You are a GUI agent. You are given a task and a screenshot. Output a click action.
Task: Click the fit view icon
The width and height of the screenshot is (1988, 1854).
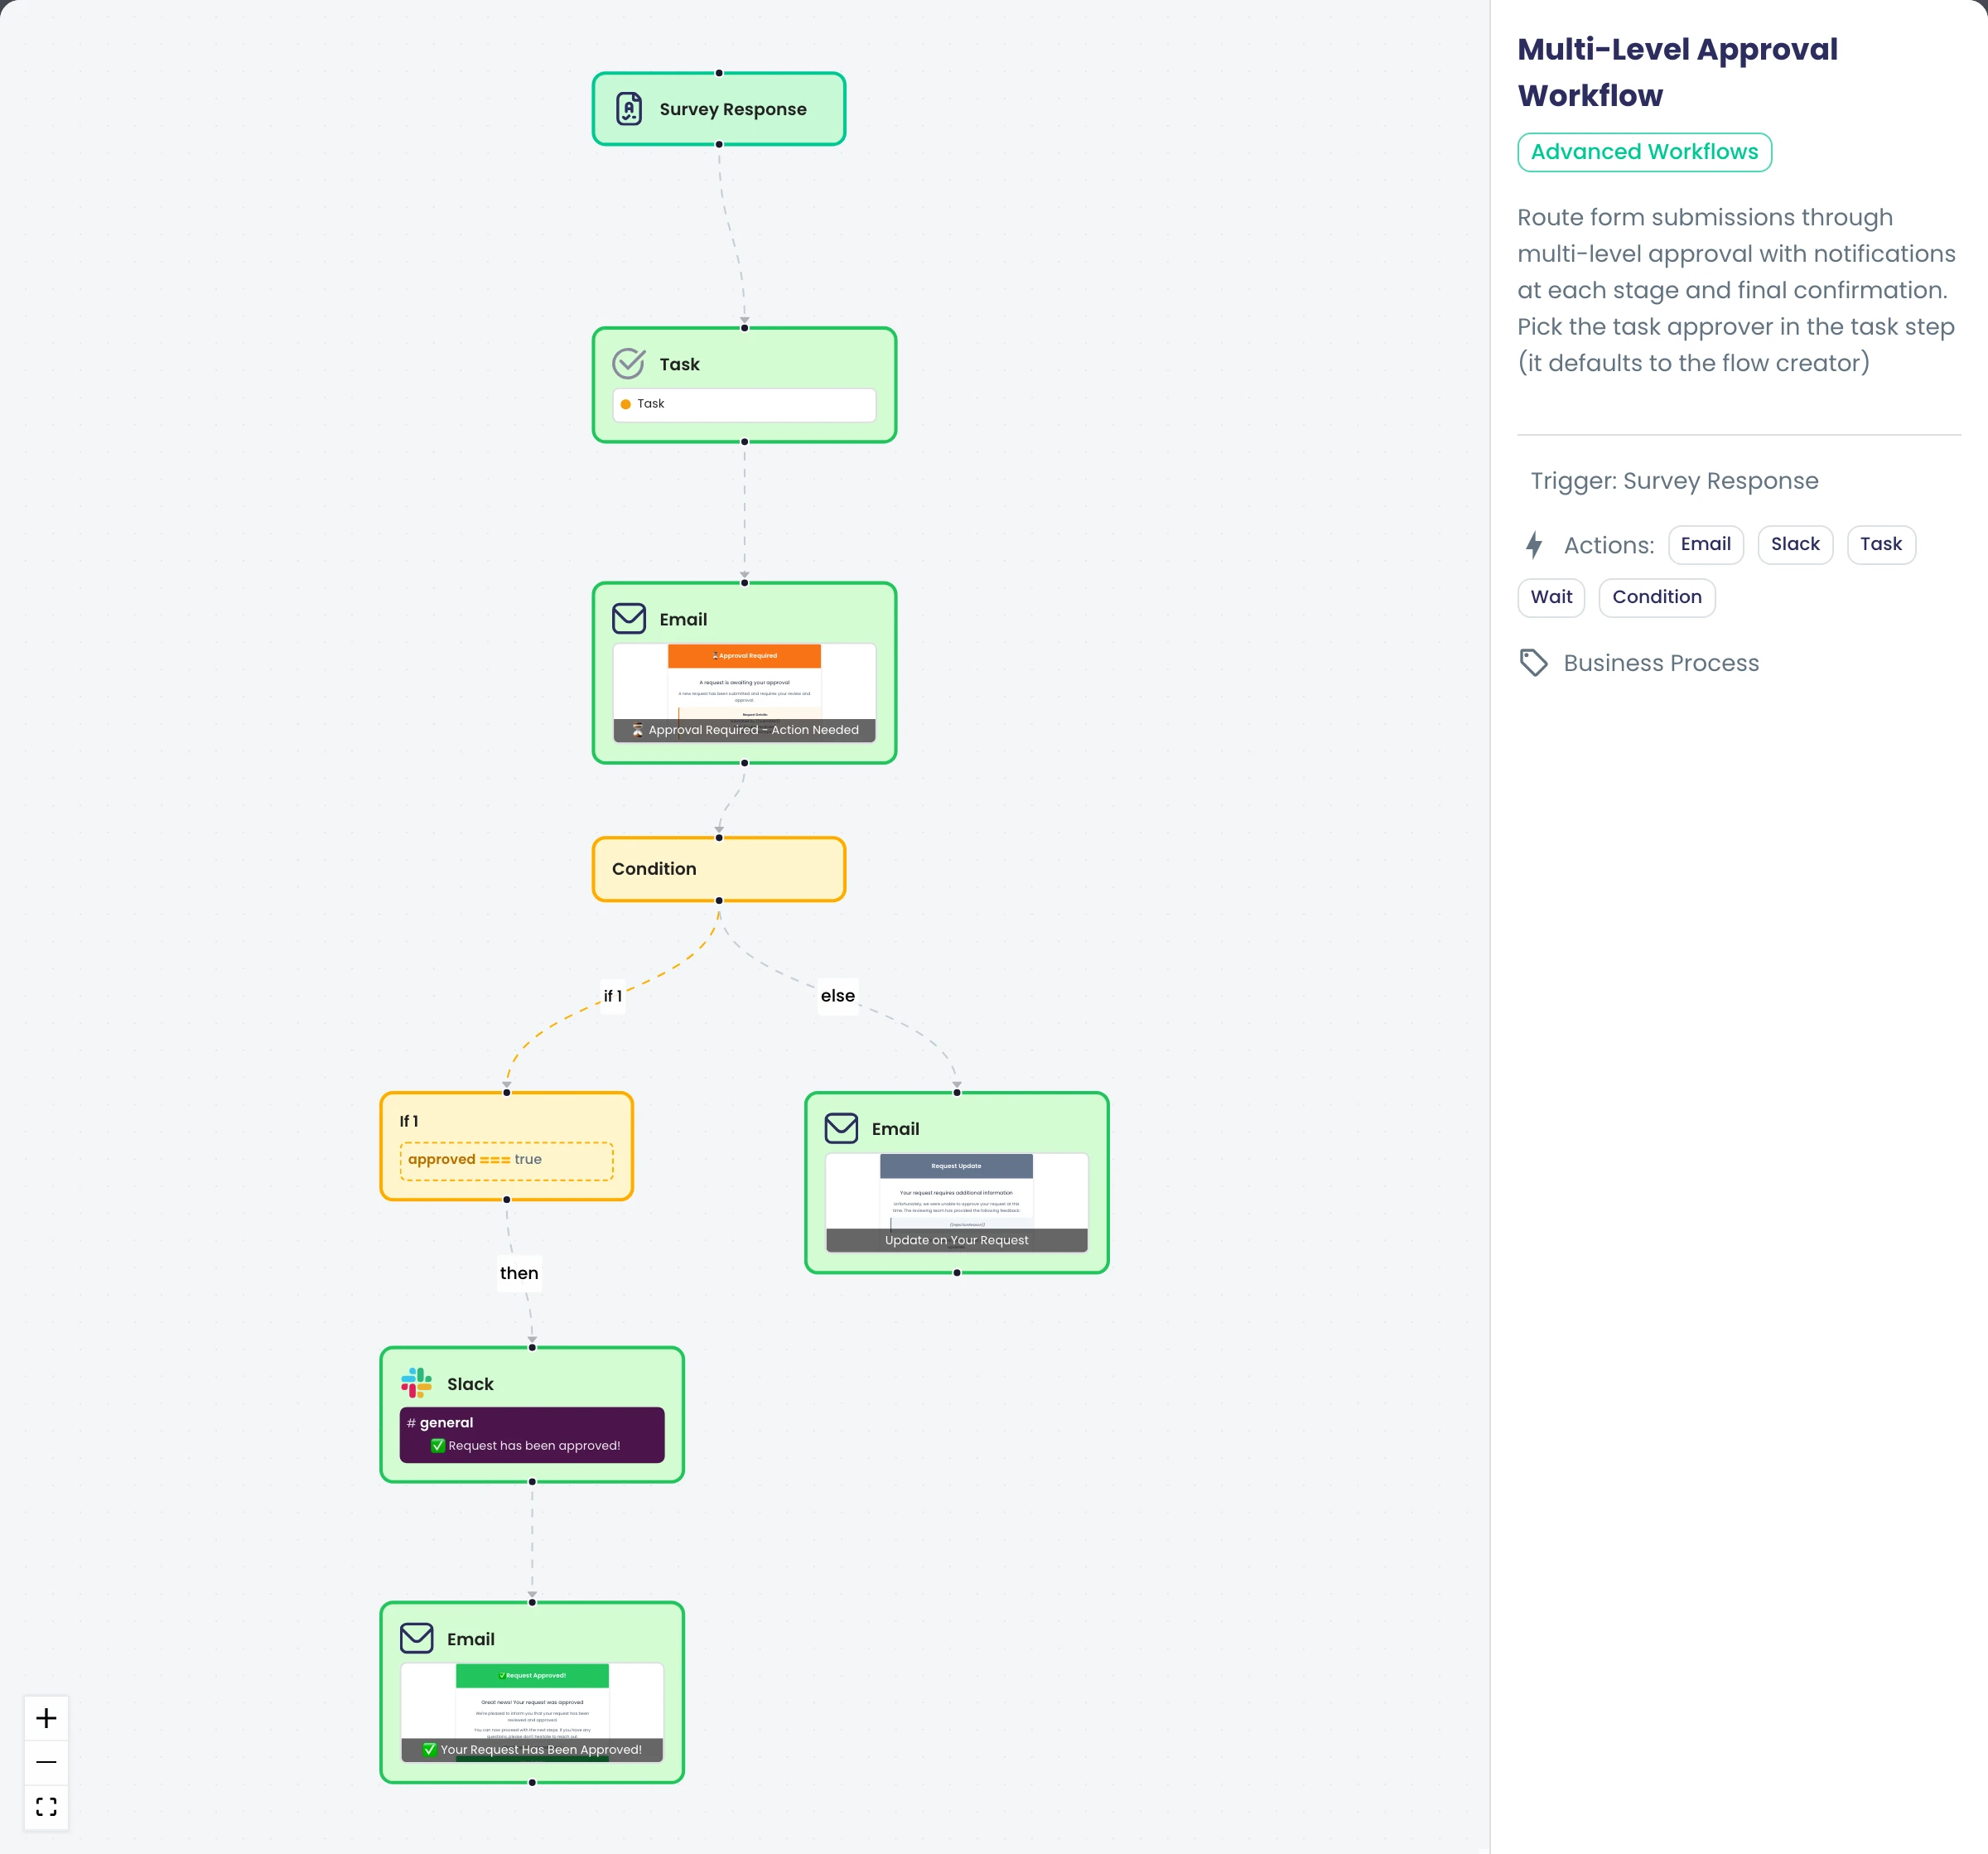pos(46,1806)
